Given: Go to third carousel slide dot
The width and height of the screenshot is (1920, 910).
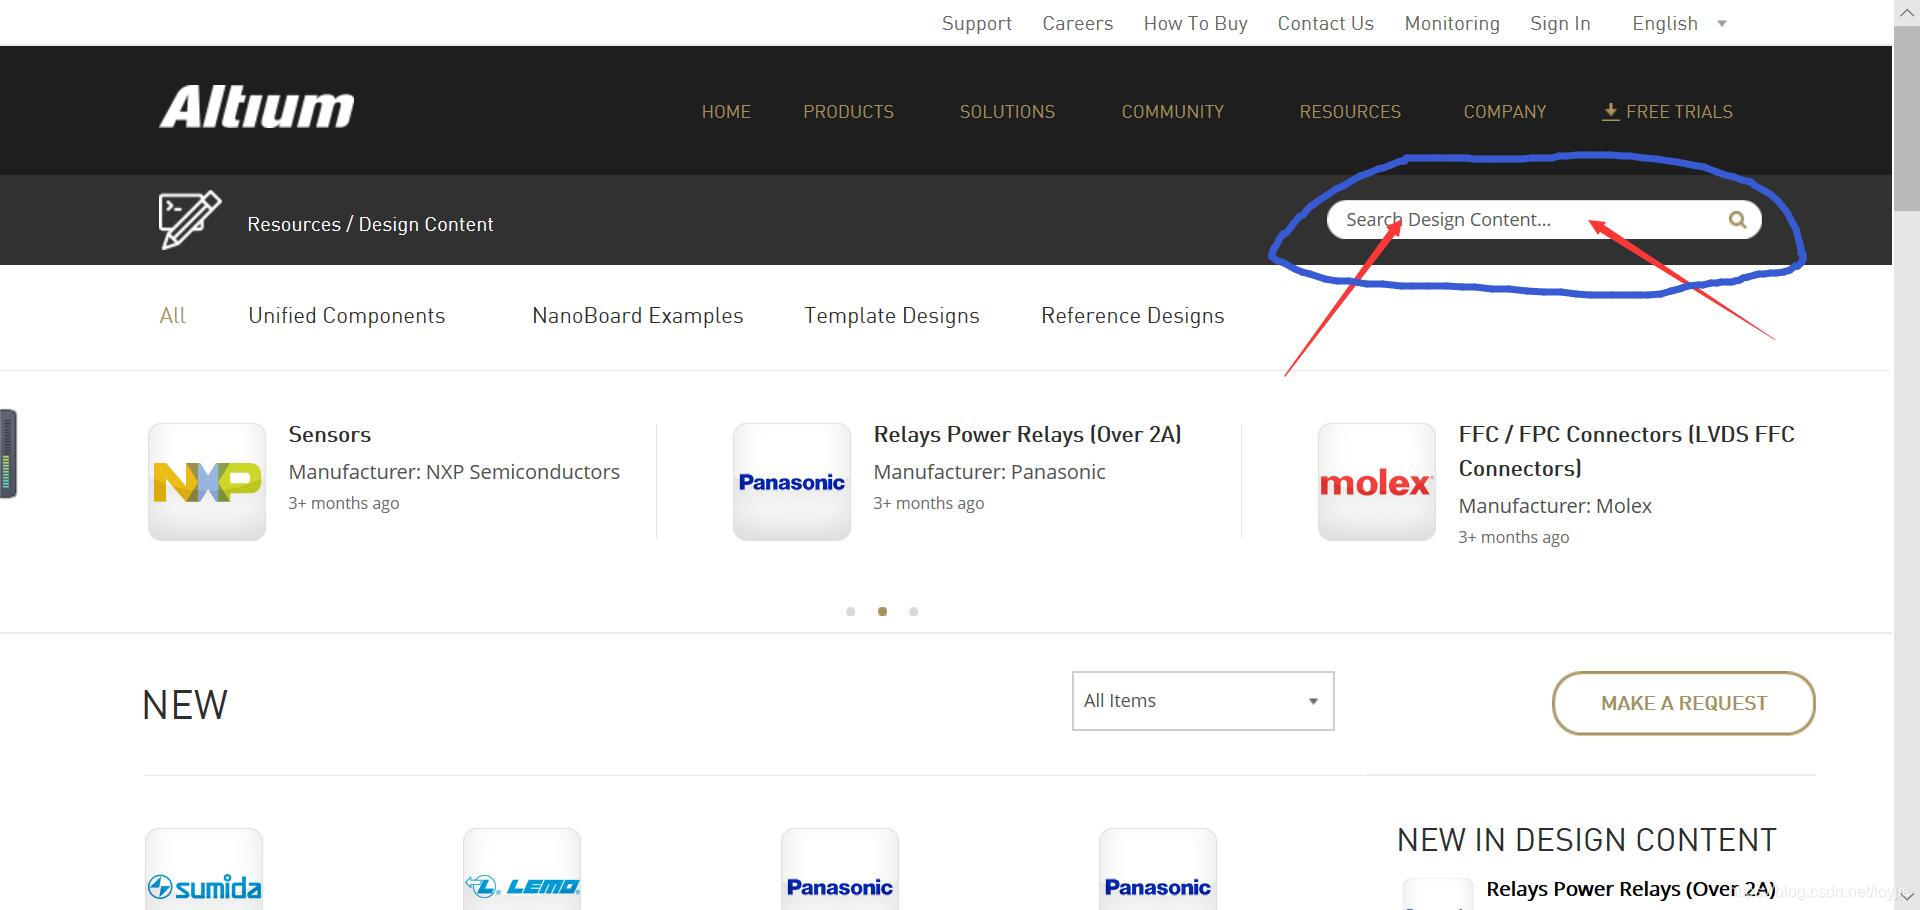Looking at the screenshot, I should [x=913, y=611].
